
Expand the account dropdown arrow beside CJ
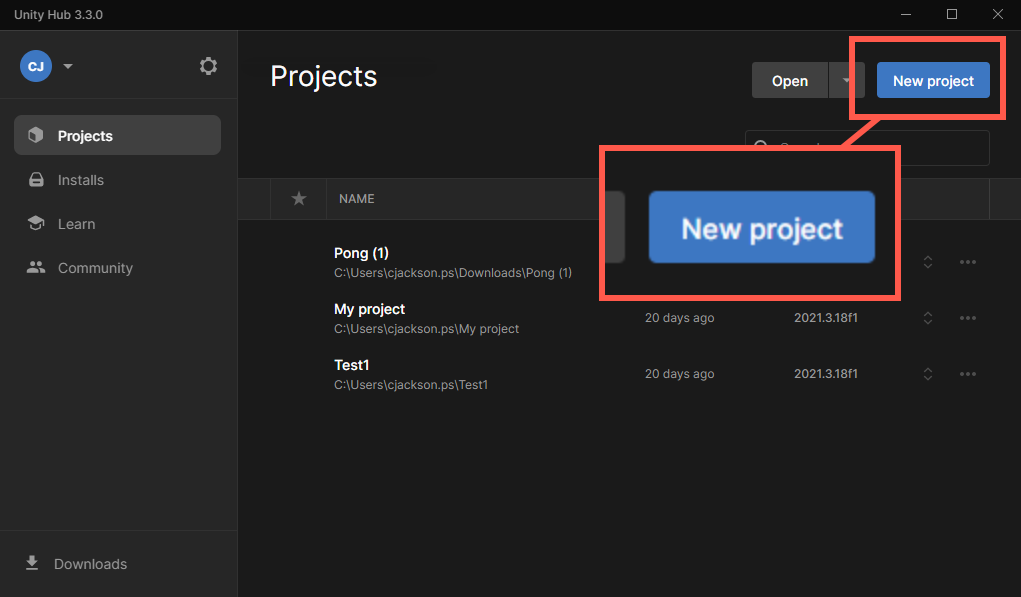tap(68, 66)
